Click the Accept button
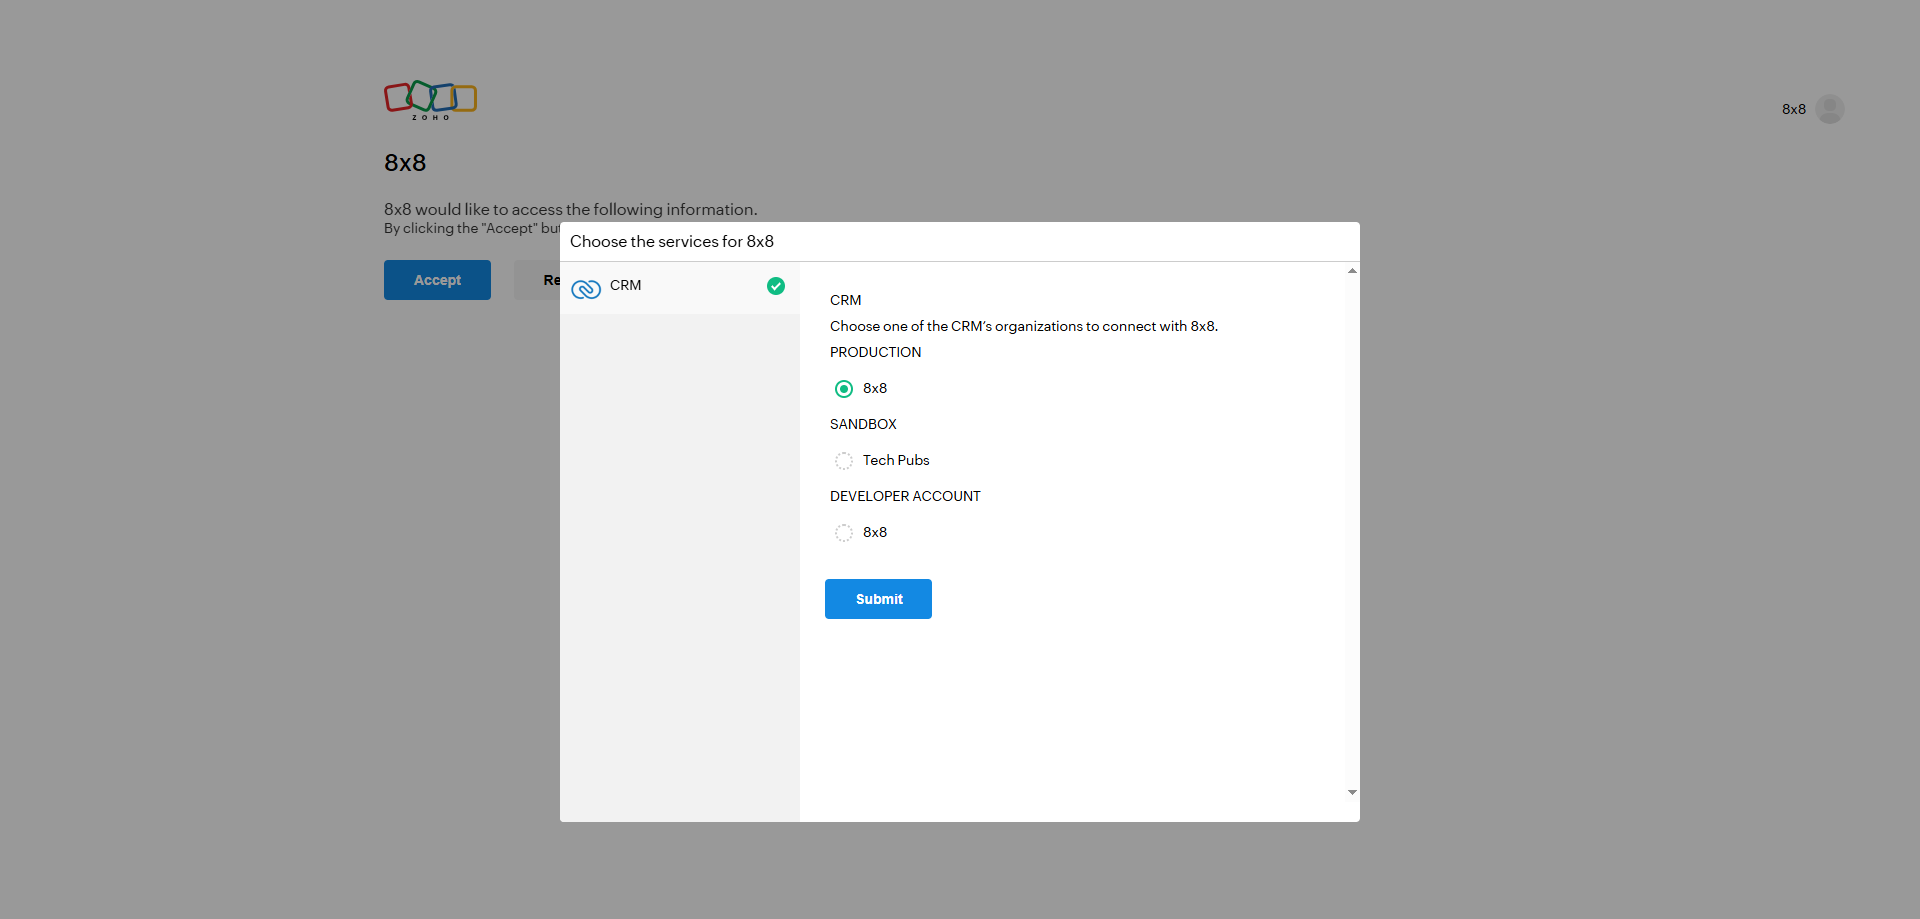Screen dimensions: 1920x919 tap(437, 280)
